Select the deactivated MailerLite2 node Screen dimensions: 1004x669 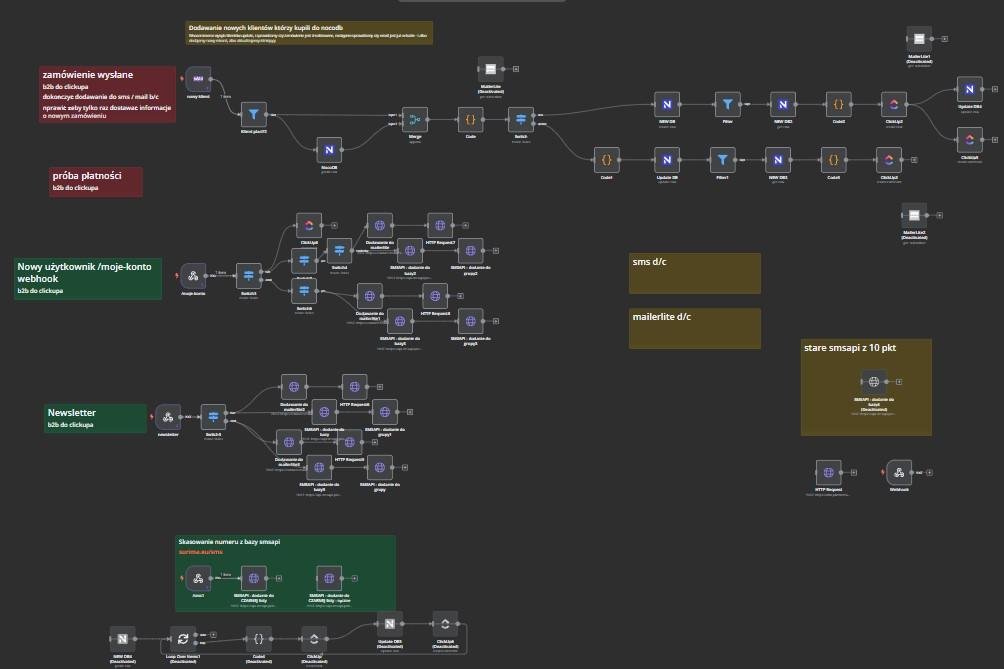click(x=914, y=216)
